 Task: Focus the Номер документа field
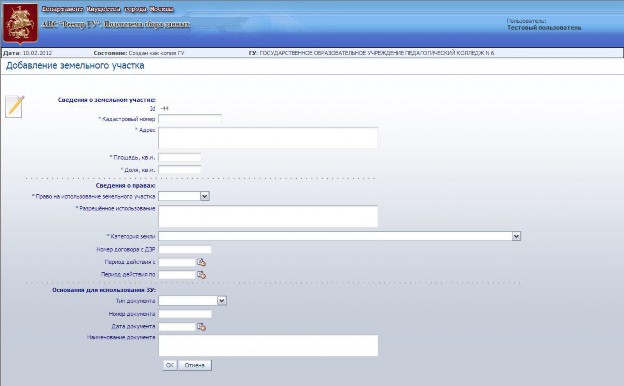point(185,314)
